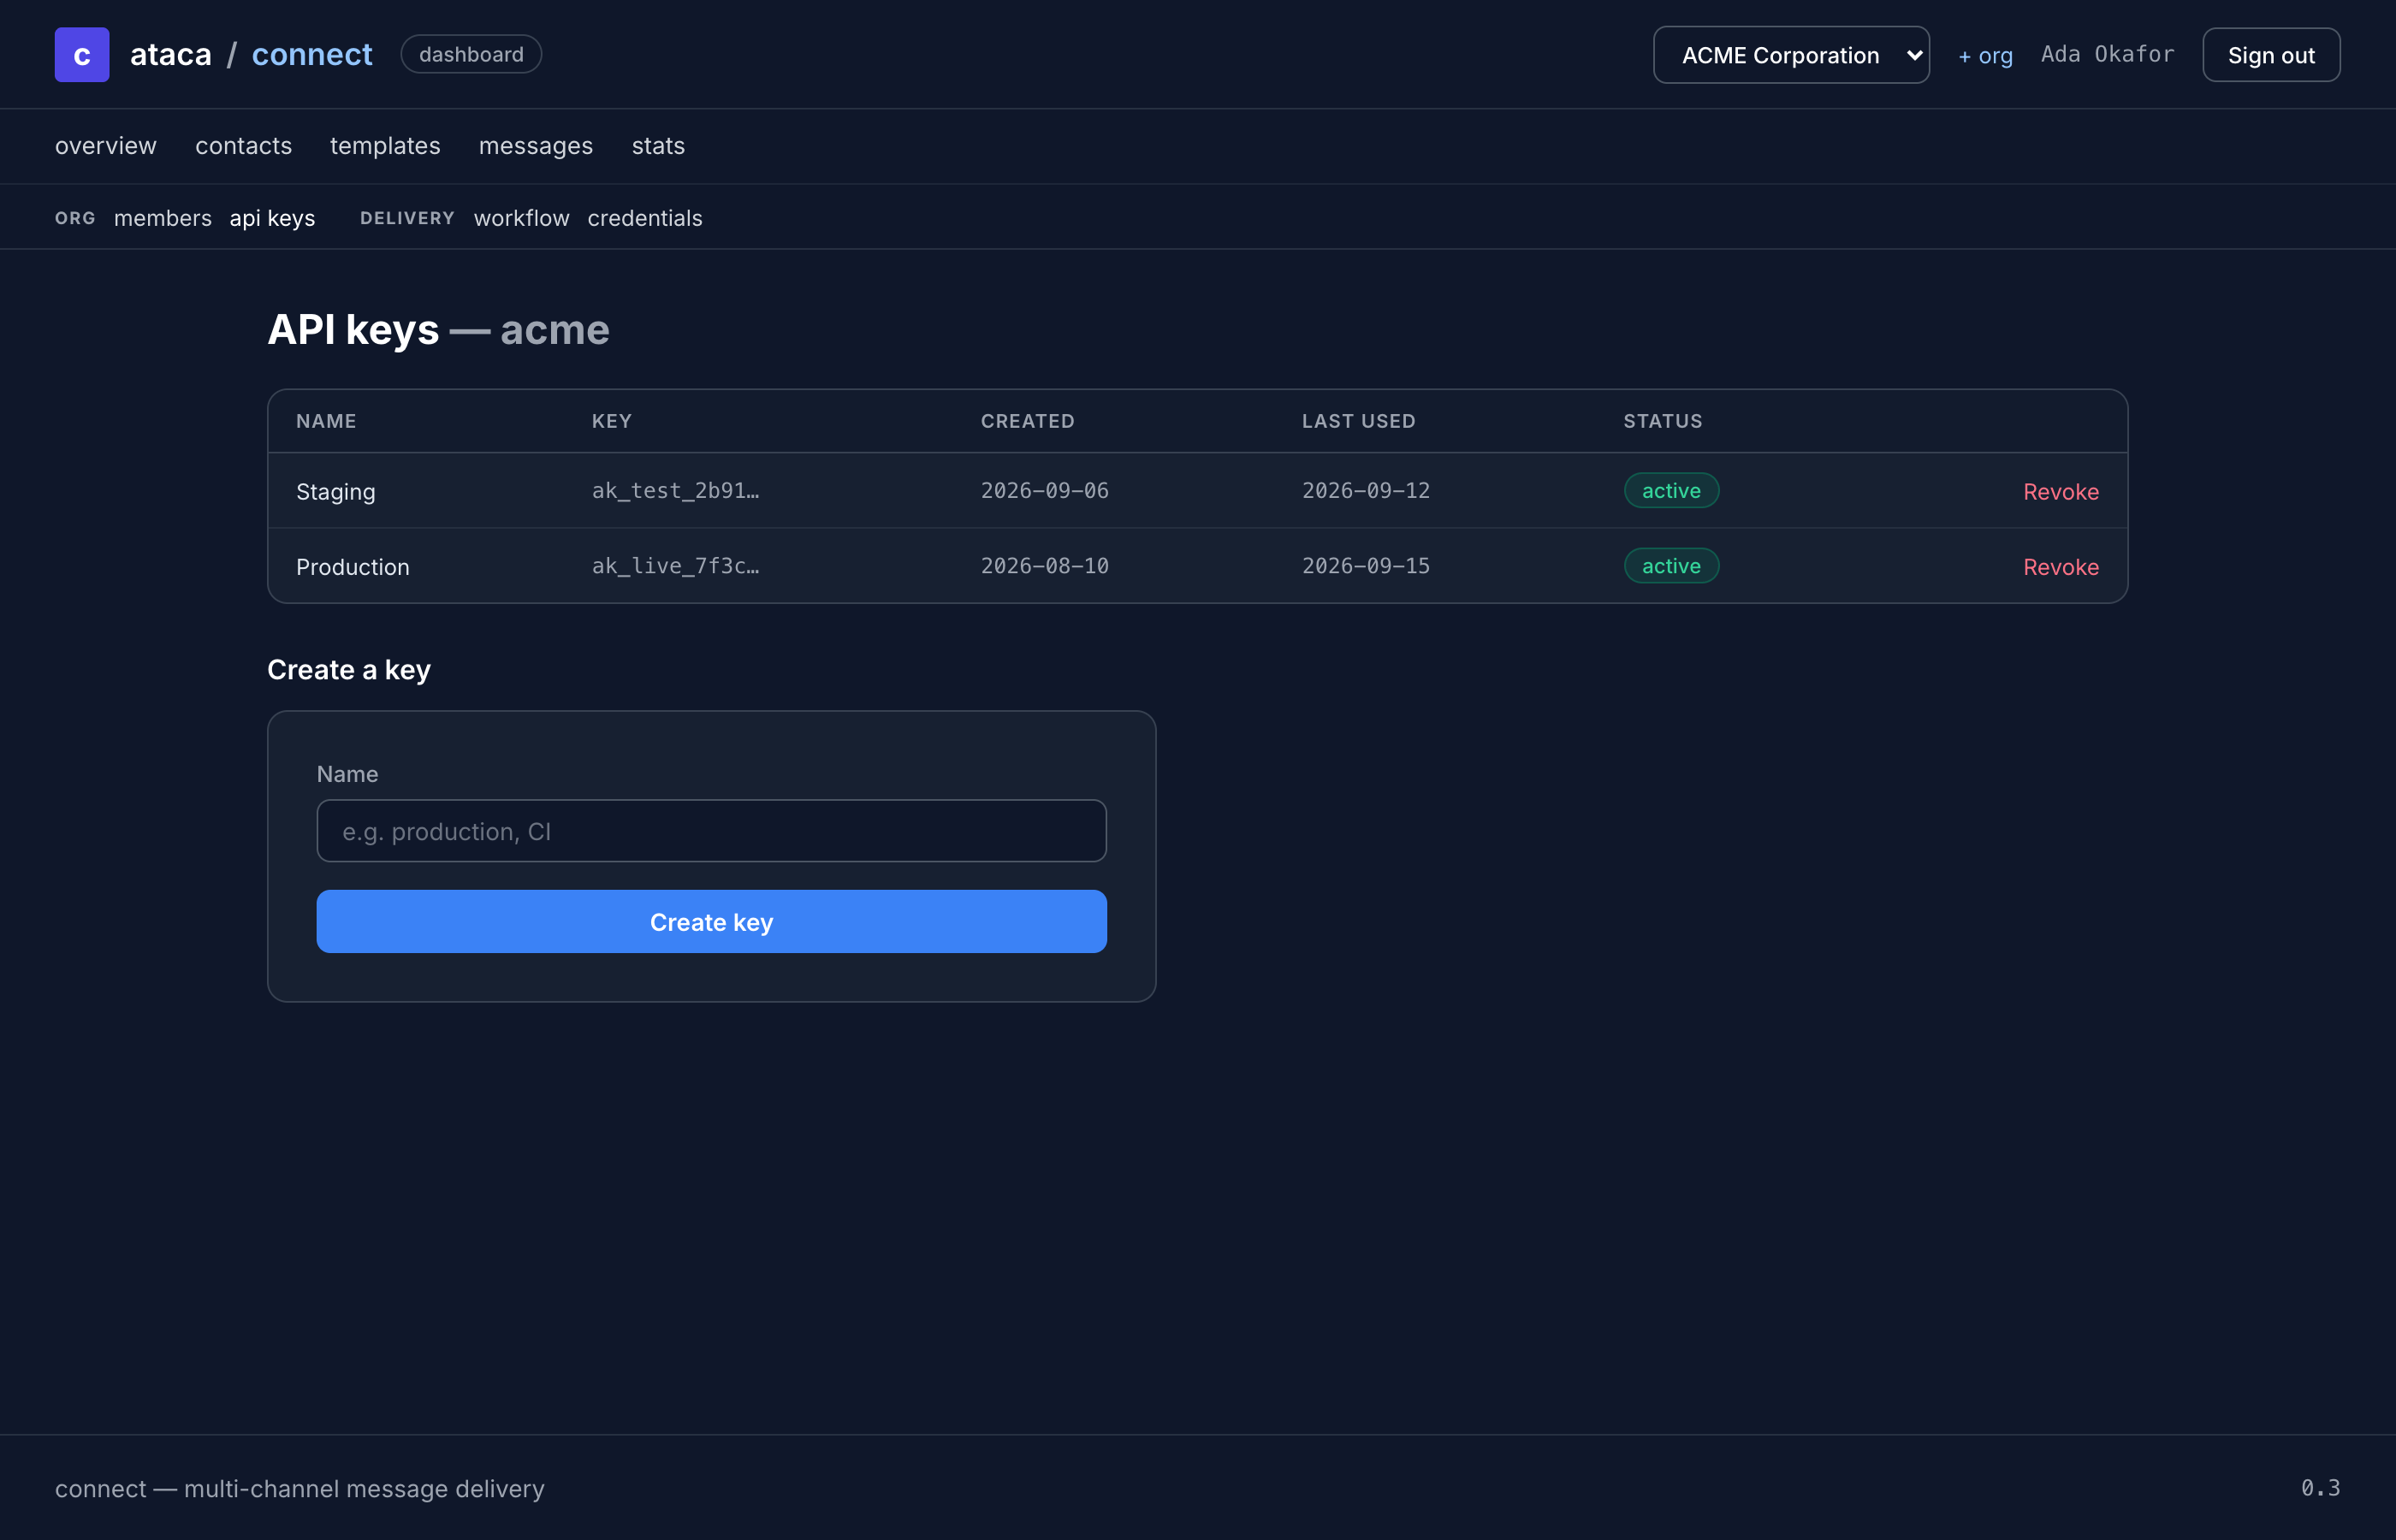Viewport: 2396px width, 1540px height.
Task: Click the Staging created date 2026-09-06
Action: 1045,491
